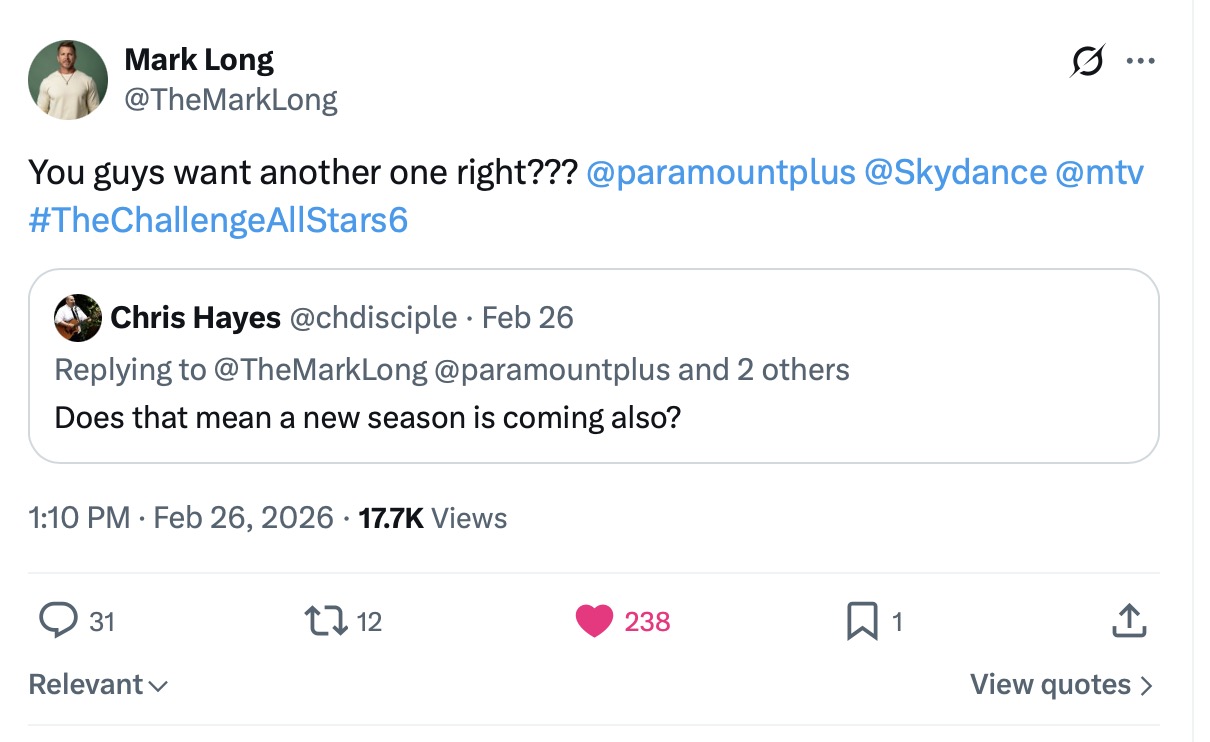Open the @mtv mention
Viewport: 1210px width, 742px height.
click(1099, 173)
